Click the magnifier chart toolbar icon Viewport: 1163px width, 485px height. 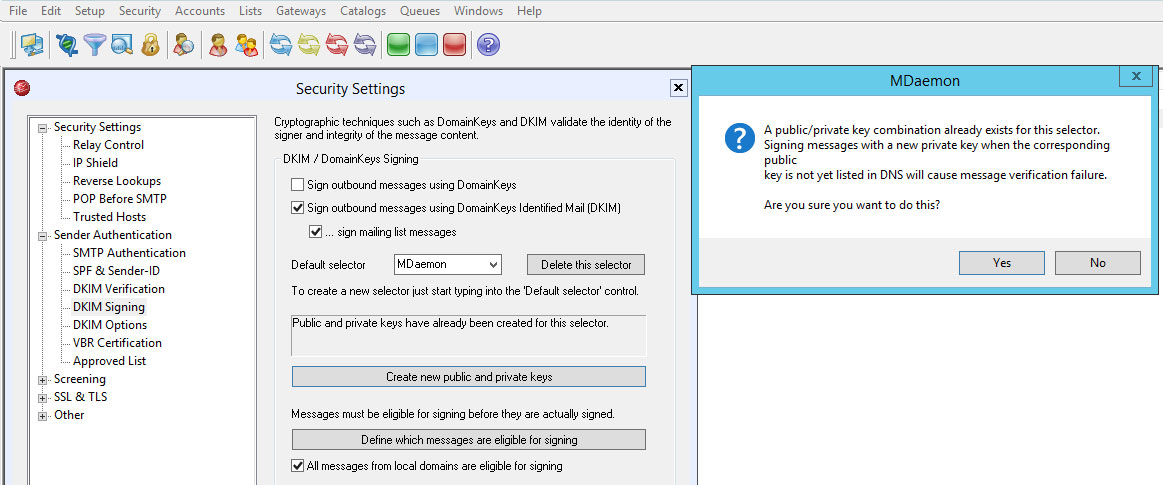coord(122,45)
